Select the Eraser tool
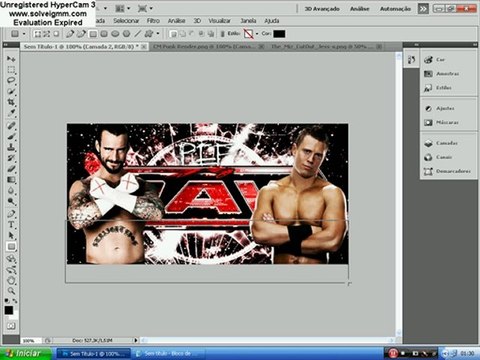Image resolution: width=480 pixels, height=360 pixels. [x=11, y=169]
